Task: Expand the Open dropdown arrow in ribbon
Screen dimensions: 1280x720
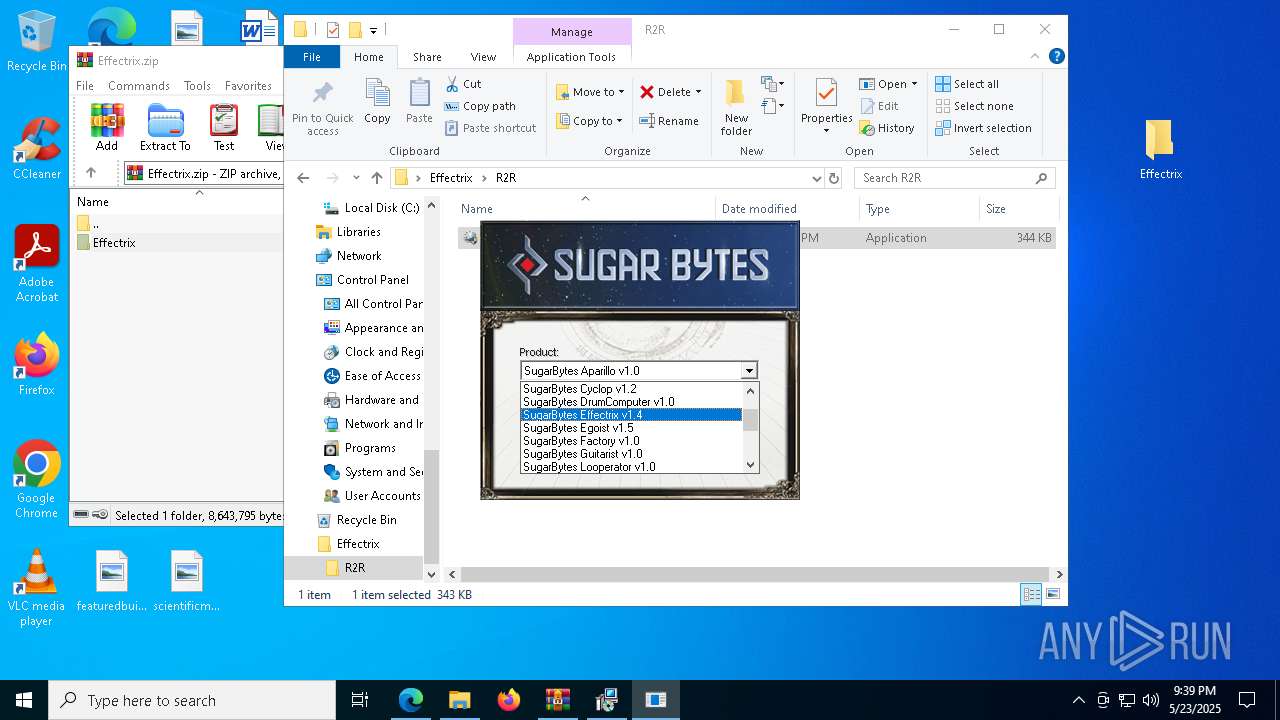Action: tap(914, 84)
